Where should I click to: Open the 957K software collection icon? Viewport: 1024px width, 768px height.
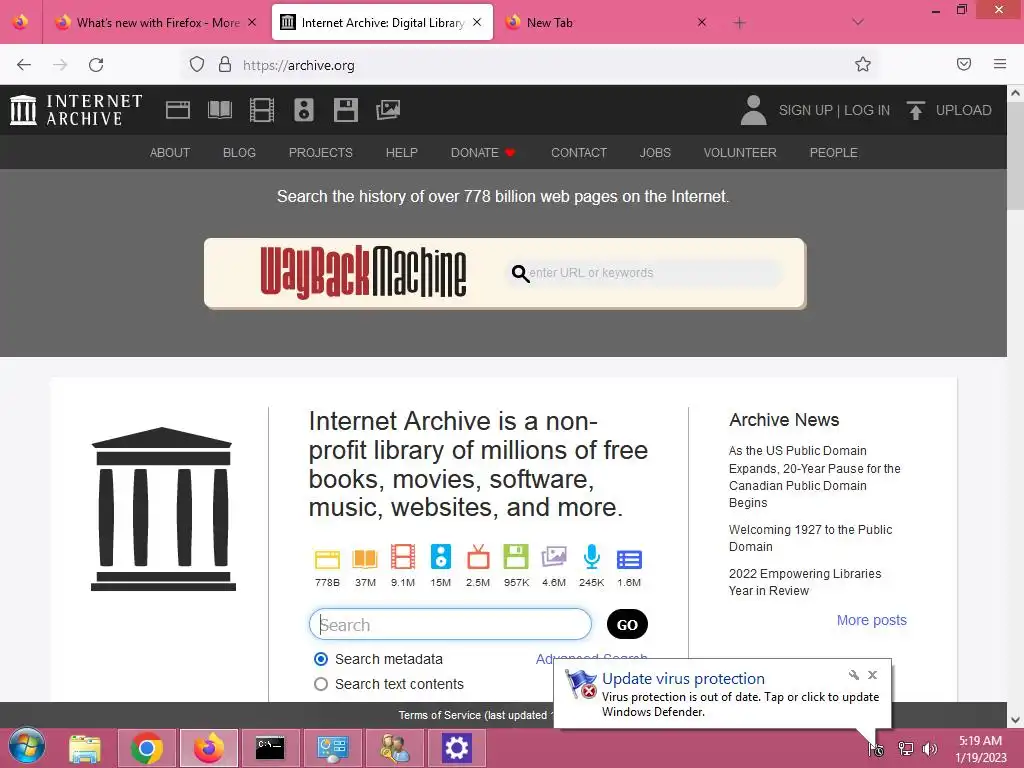pos(516,557)
